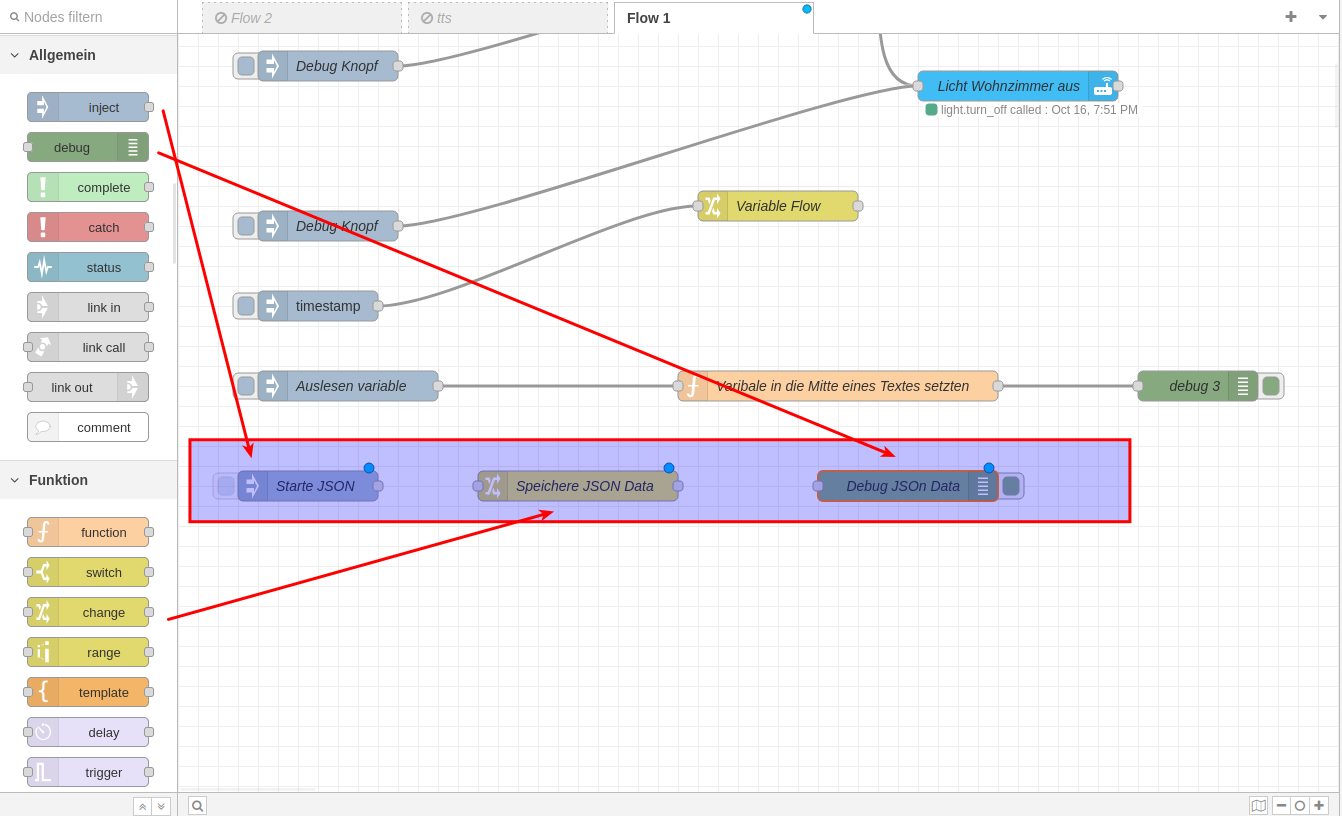The width and height of the screenshot is (1342, 816).
Task: Add a new flow with plus button
Action: [x=1290, y=17]
